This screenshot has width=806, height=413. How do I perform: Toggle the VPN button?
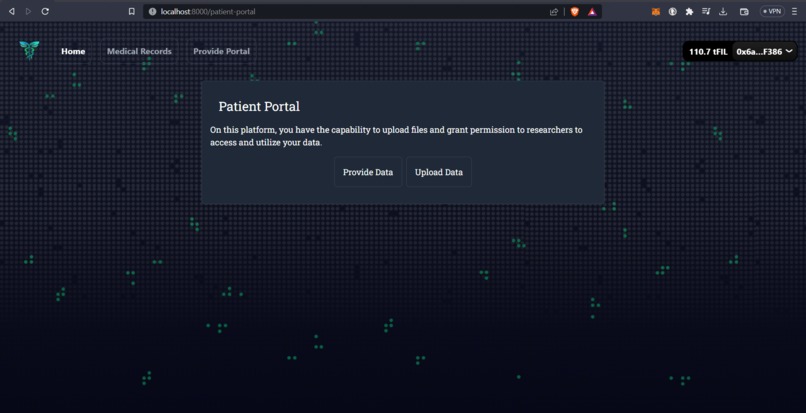coord(772,11)
